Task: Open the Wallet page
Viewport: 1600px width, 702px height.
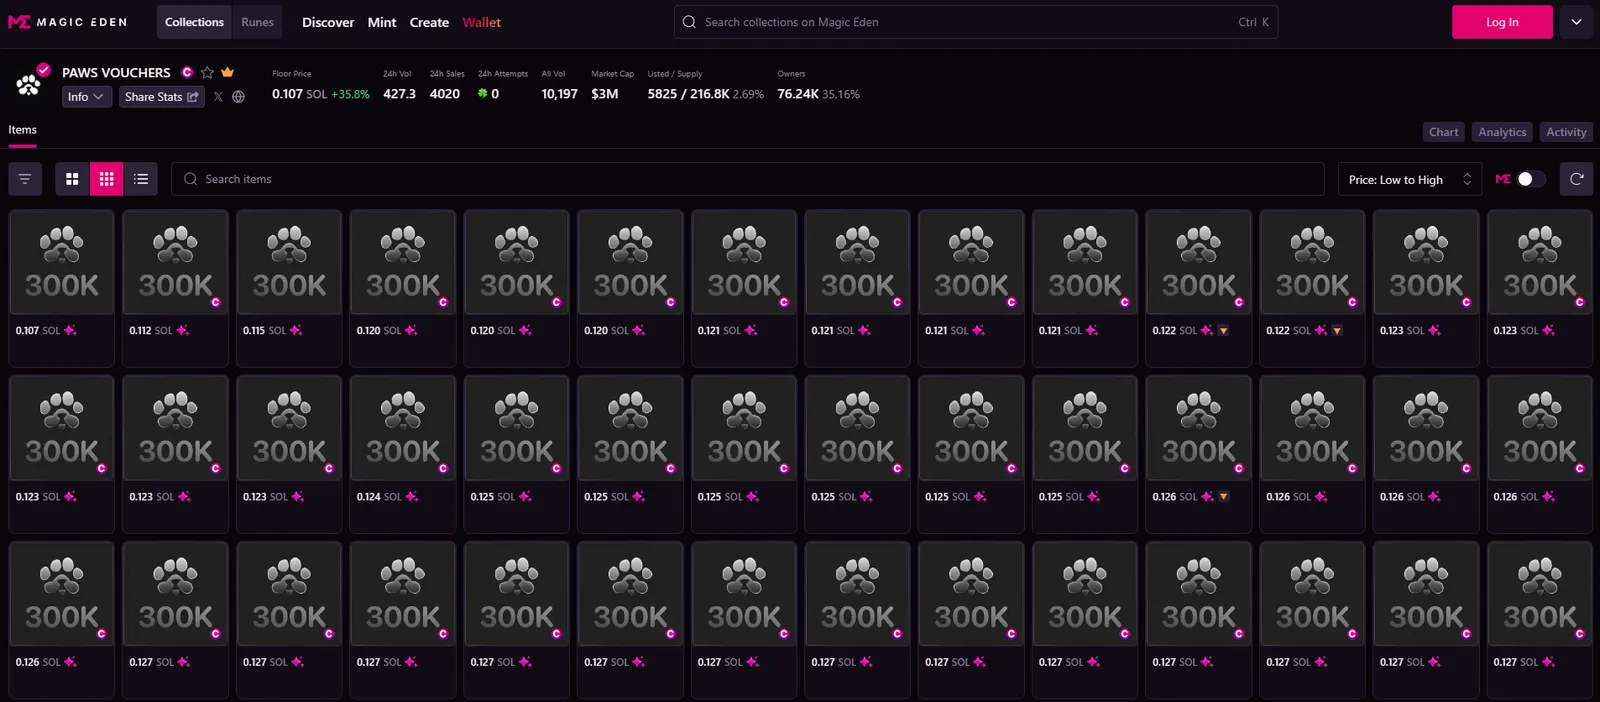Action: click(x=481, y=22)
